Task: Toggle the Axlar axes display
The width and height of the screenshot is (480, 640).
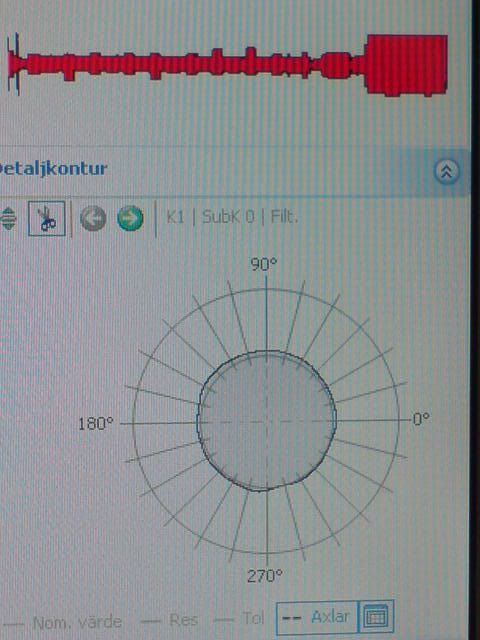Action: point(317,617)
